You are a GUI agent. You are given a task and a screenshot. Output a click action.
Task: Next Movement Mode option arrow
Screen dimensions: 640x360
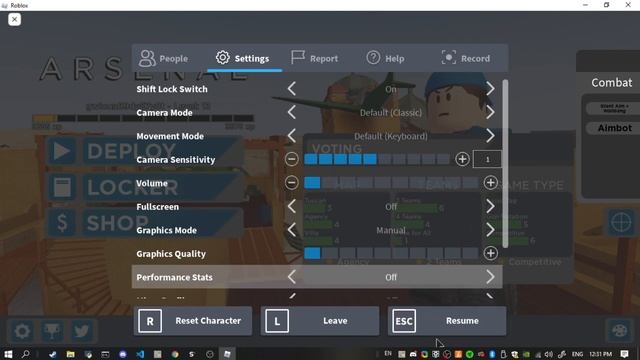click(x=490, y=136)
